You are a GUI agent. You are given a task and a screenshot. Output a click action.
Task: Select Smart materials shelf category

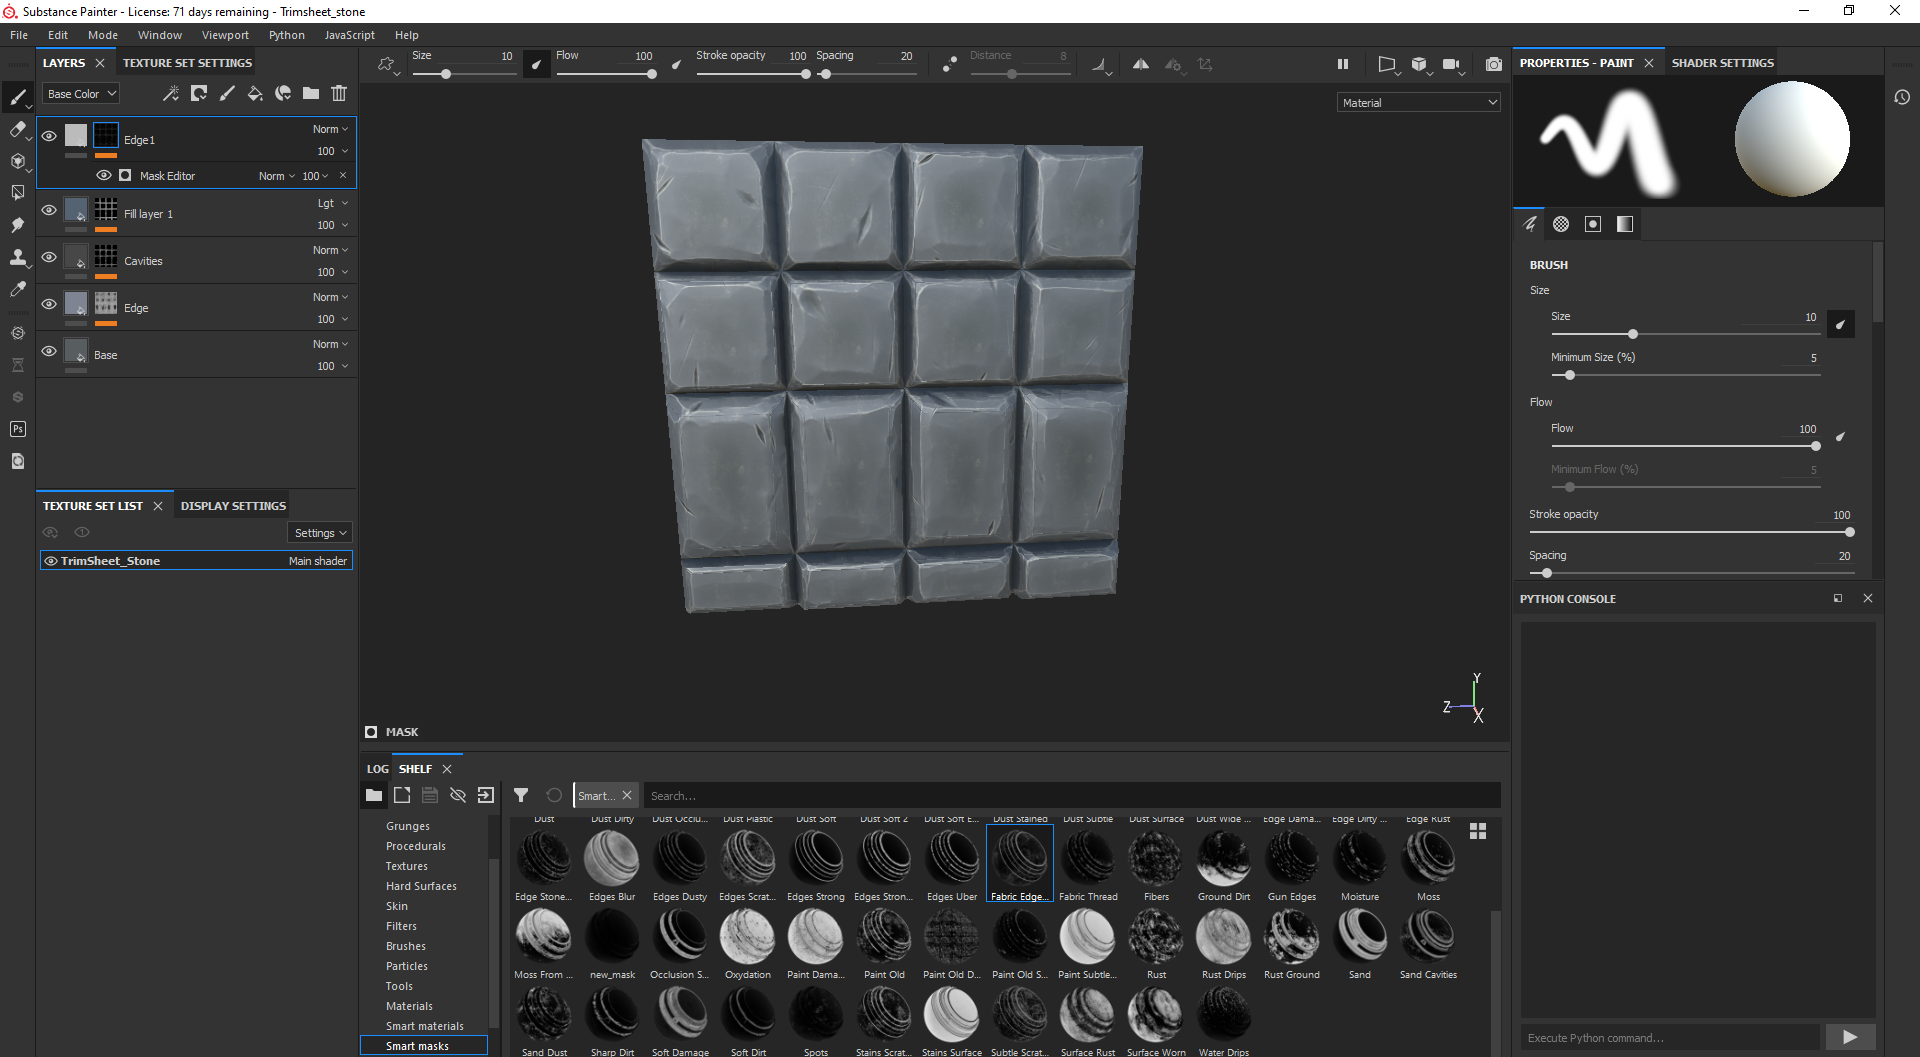[424, 1026]
